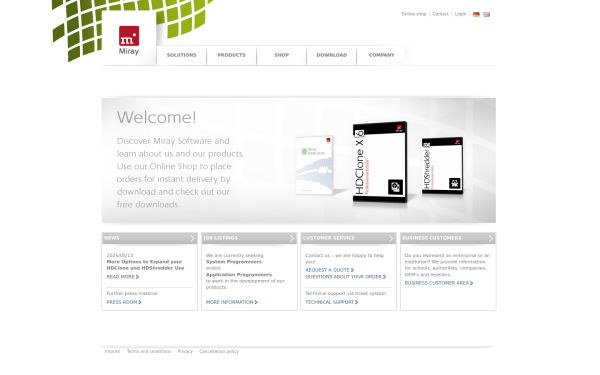Click the HDClone X 6 product box

tap(380, 162)
